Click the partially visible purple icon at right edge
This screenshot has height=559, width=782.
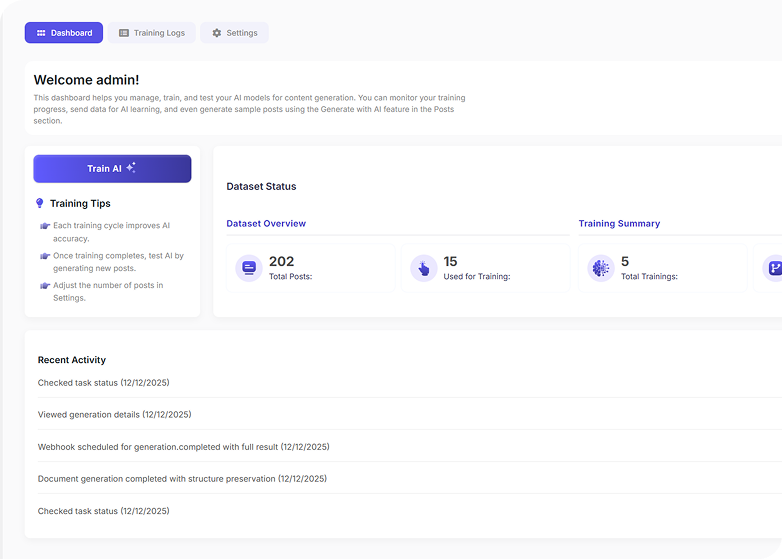pos(773,268)
